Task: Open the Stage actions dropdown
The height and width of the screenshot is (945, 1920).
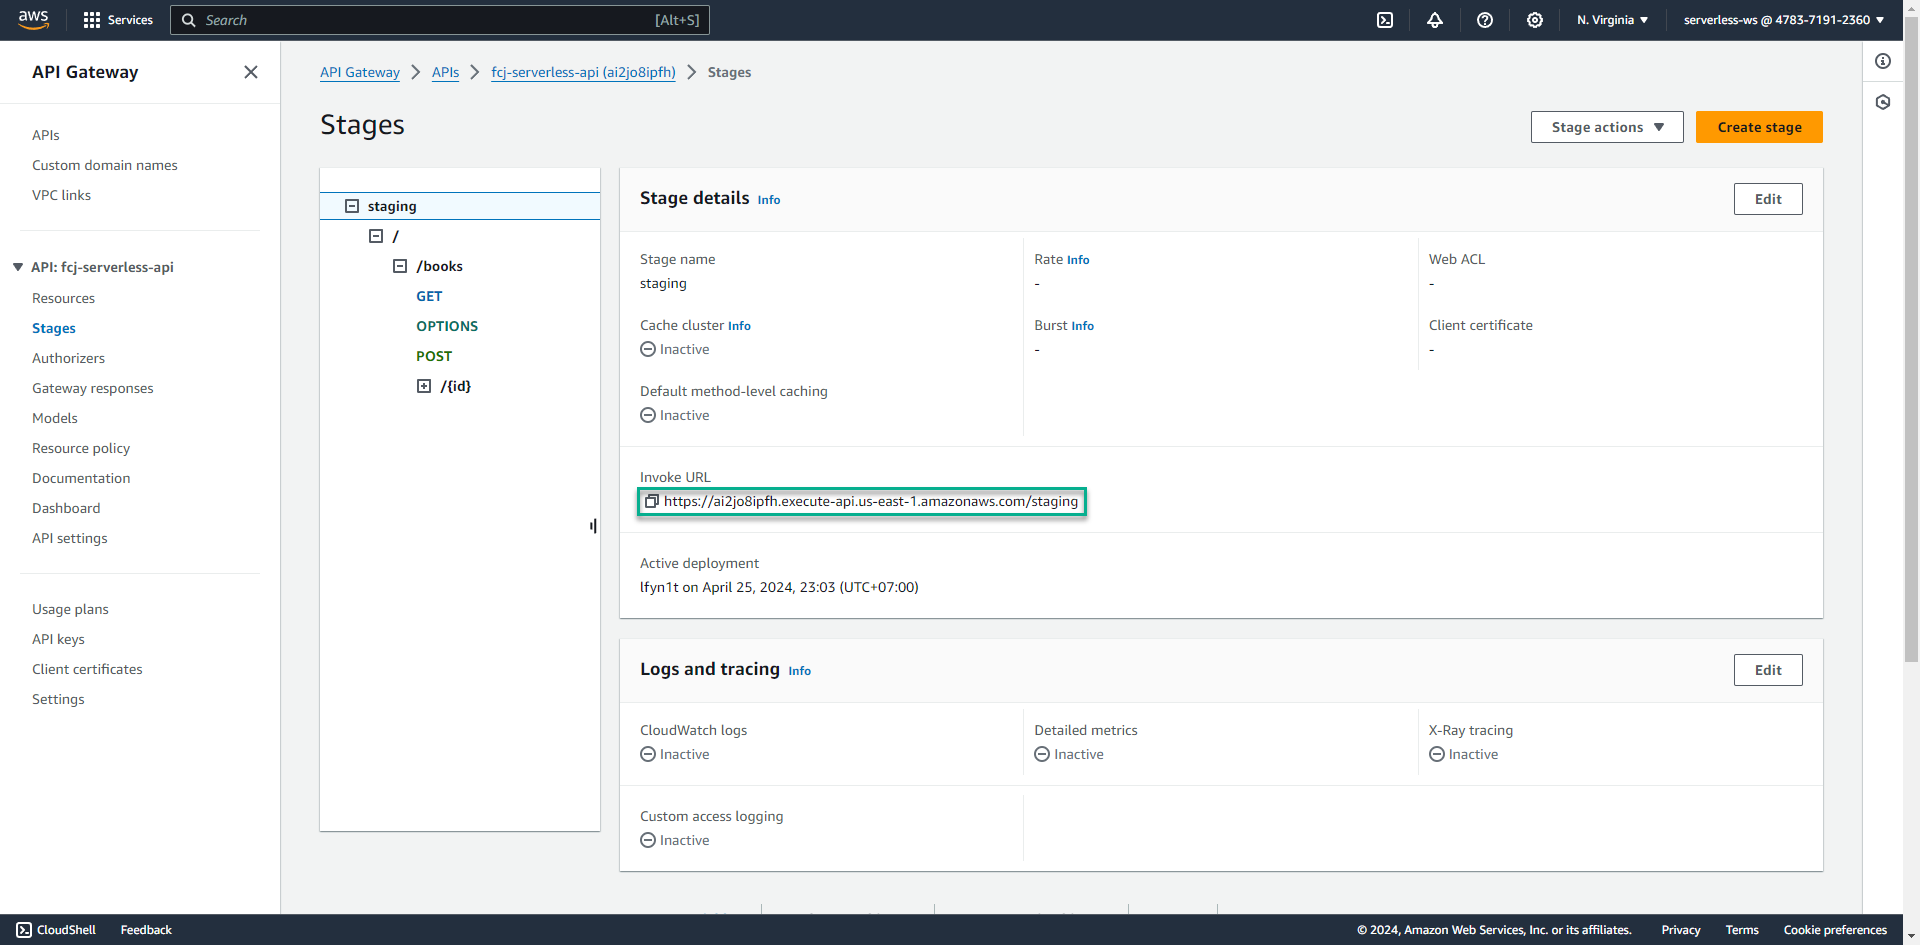Action: (x=1607, y=127)
